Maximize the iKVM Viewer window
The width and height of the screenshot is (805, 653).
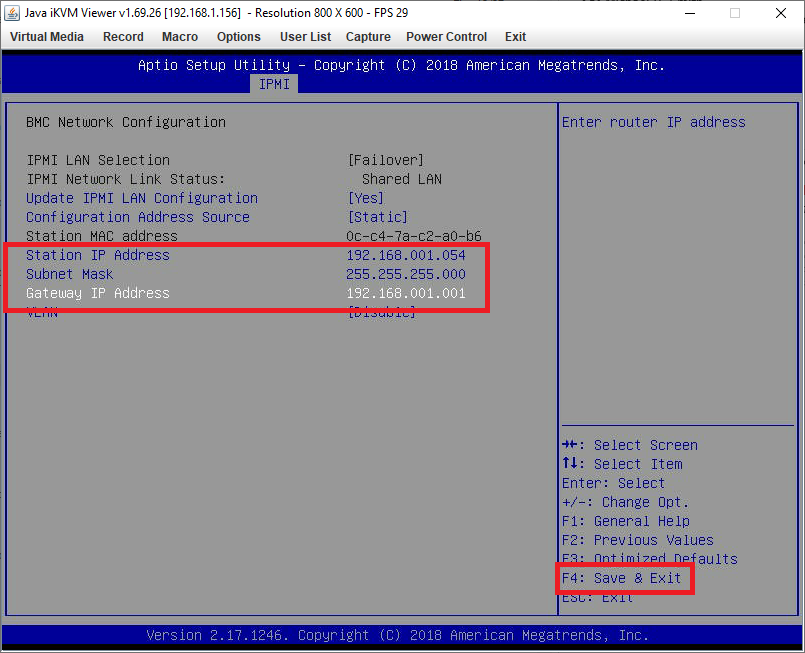pos(735,13)
